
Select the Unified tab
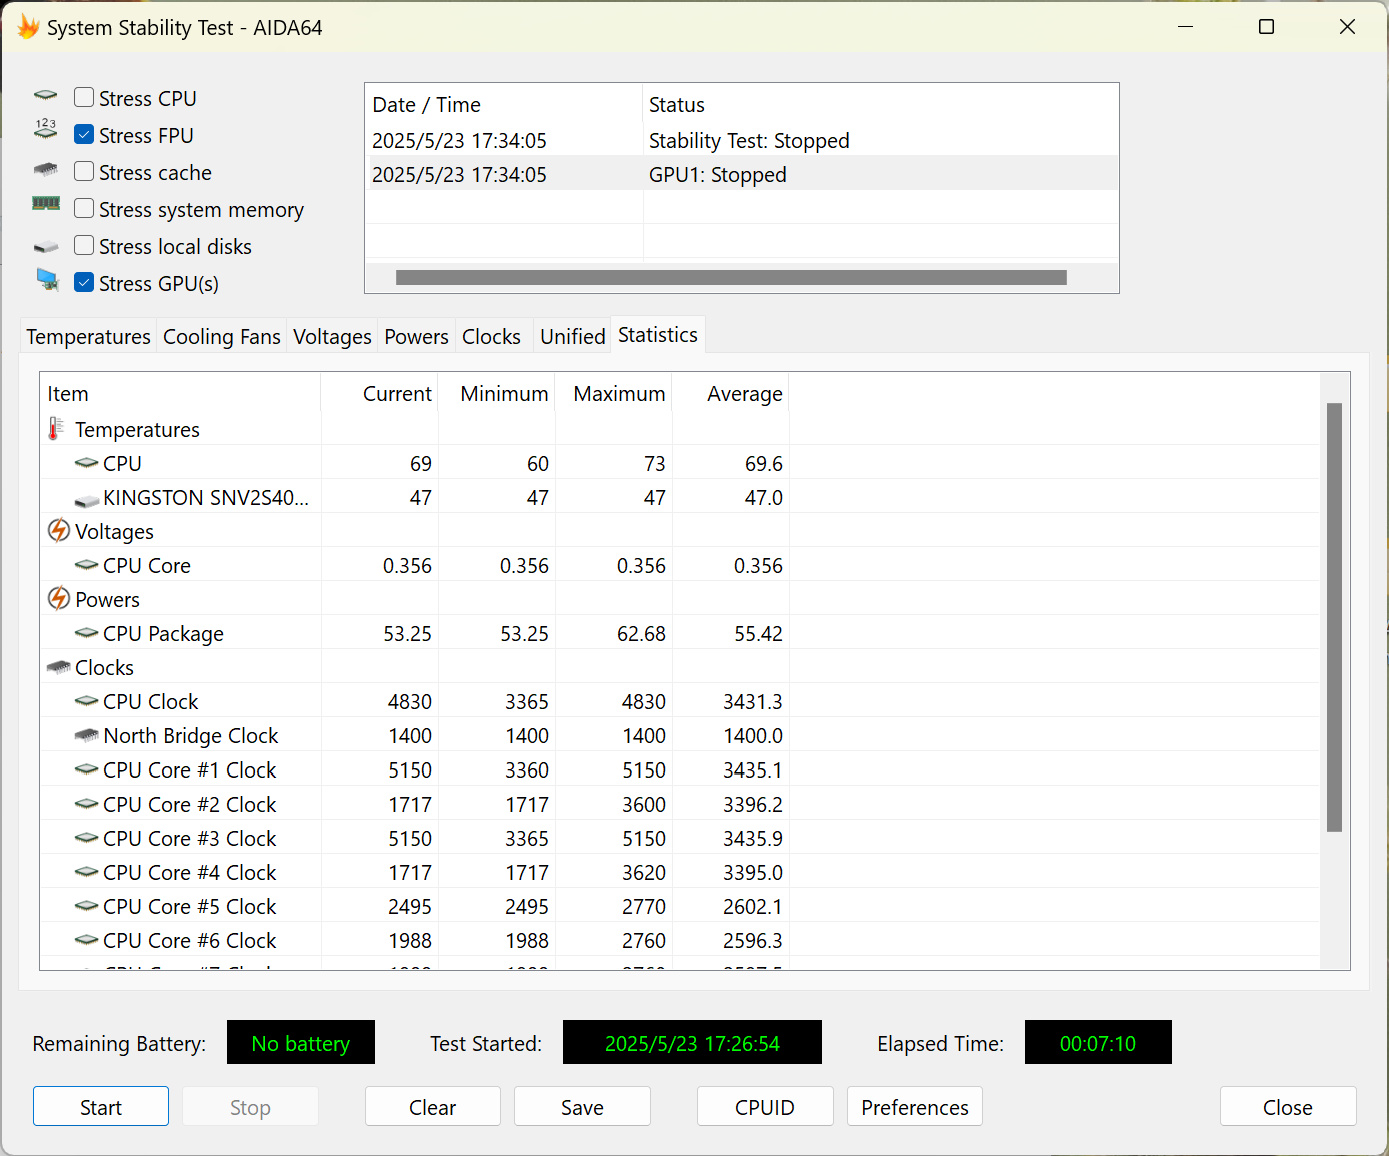pos(572,337)
